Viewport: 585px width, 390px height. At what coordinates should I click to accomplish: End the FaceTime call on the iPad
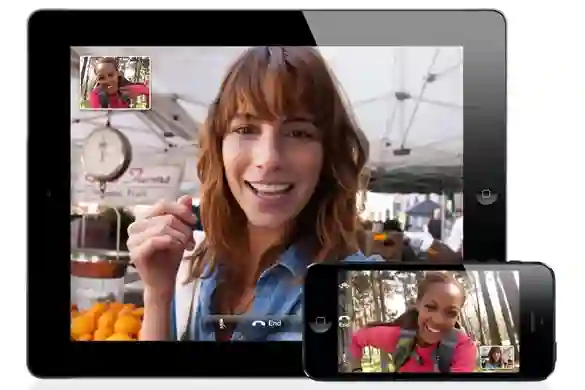(x=267, y=323)
